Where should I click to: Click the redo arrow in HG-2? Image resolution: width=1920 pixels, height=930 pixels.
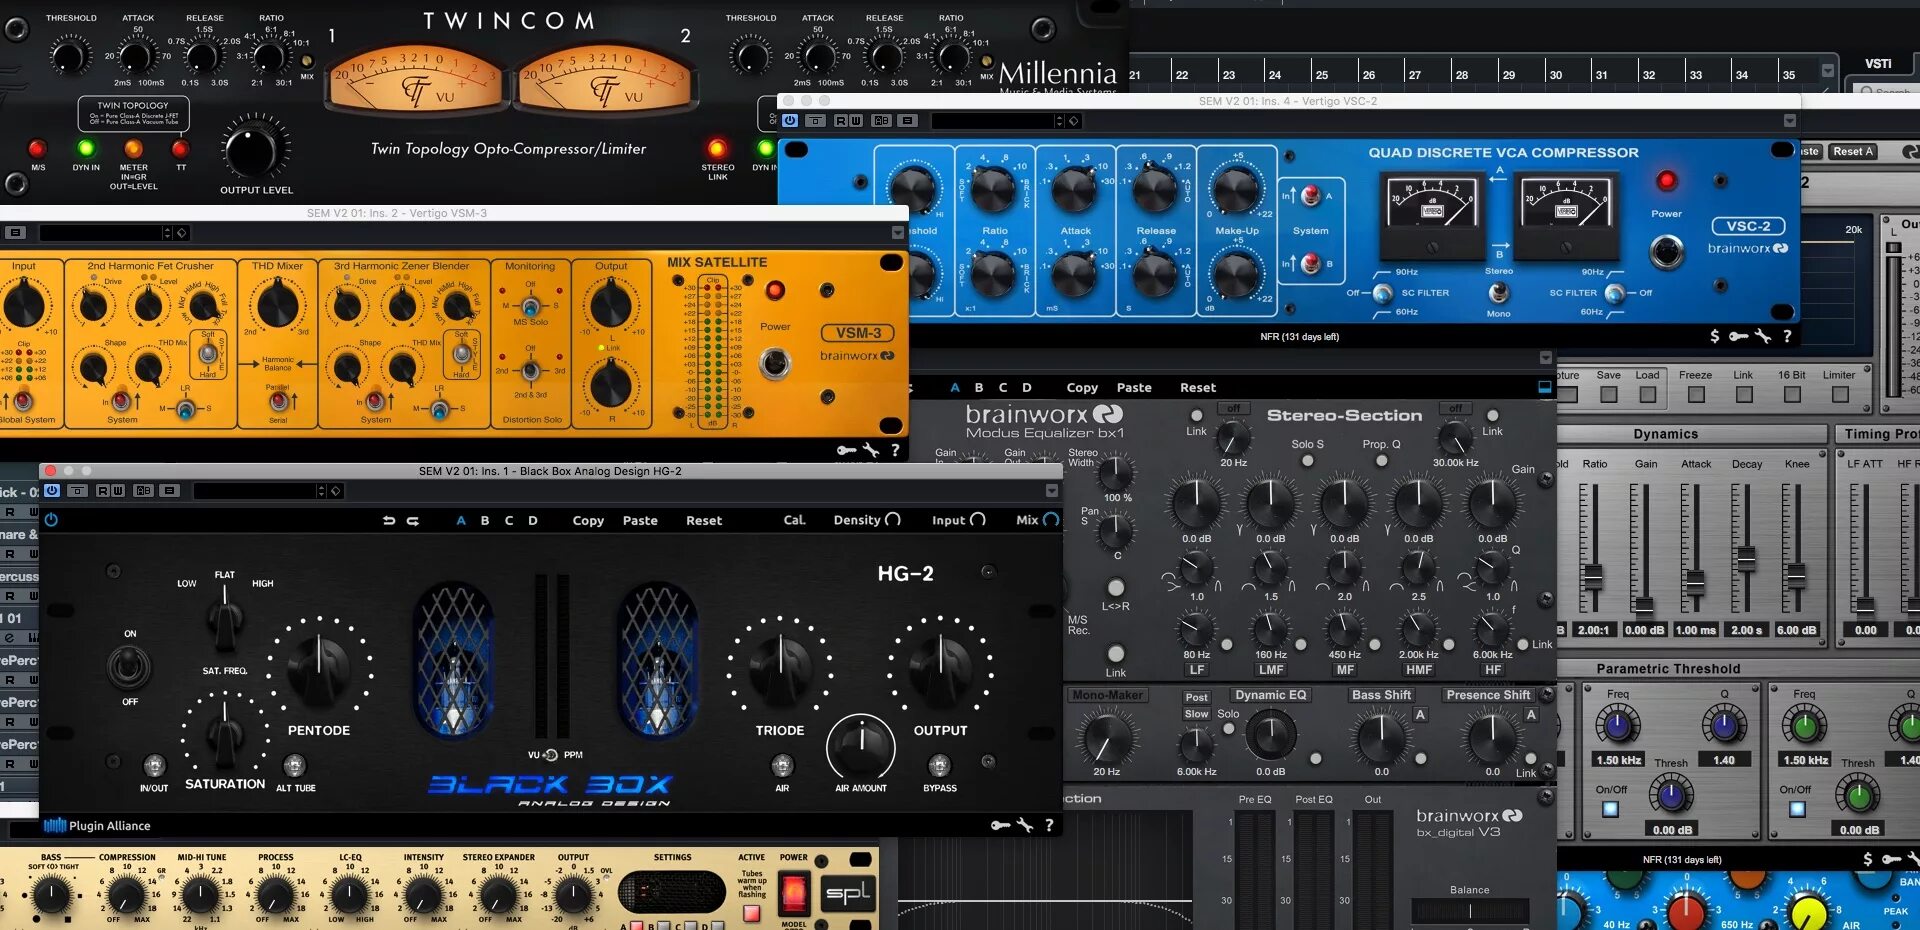412,520
